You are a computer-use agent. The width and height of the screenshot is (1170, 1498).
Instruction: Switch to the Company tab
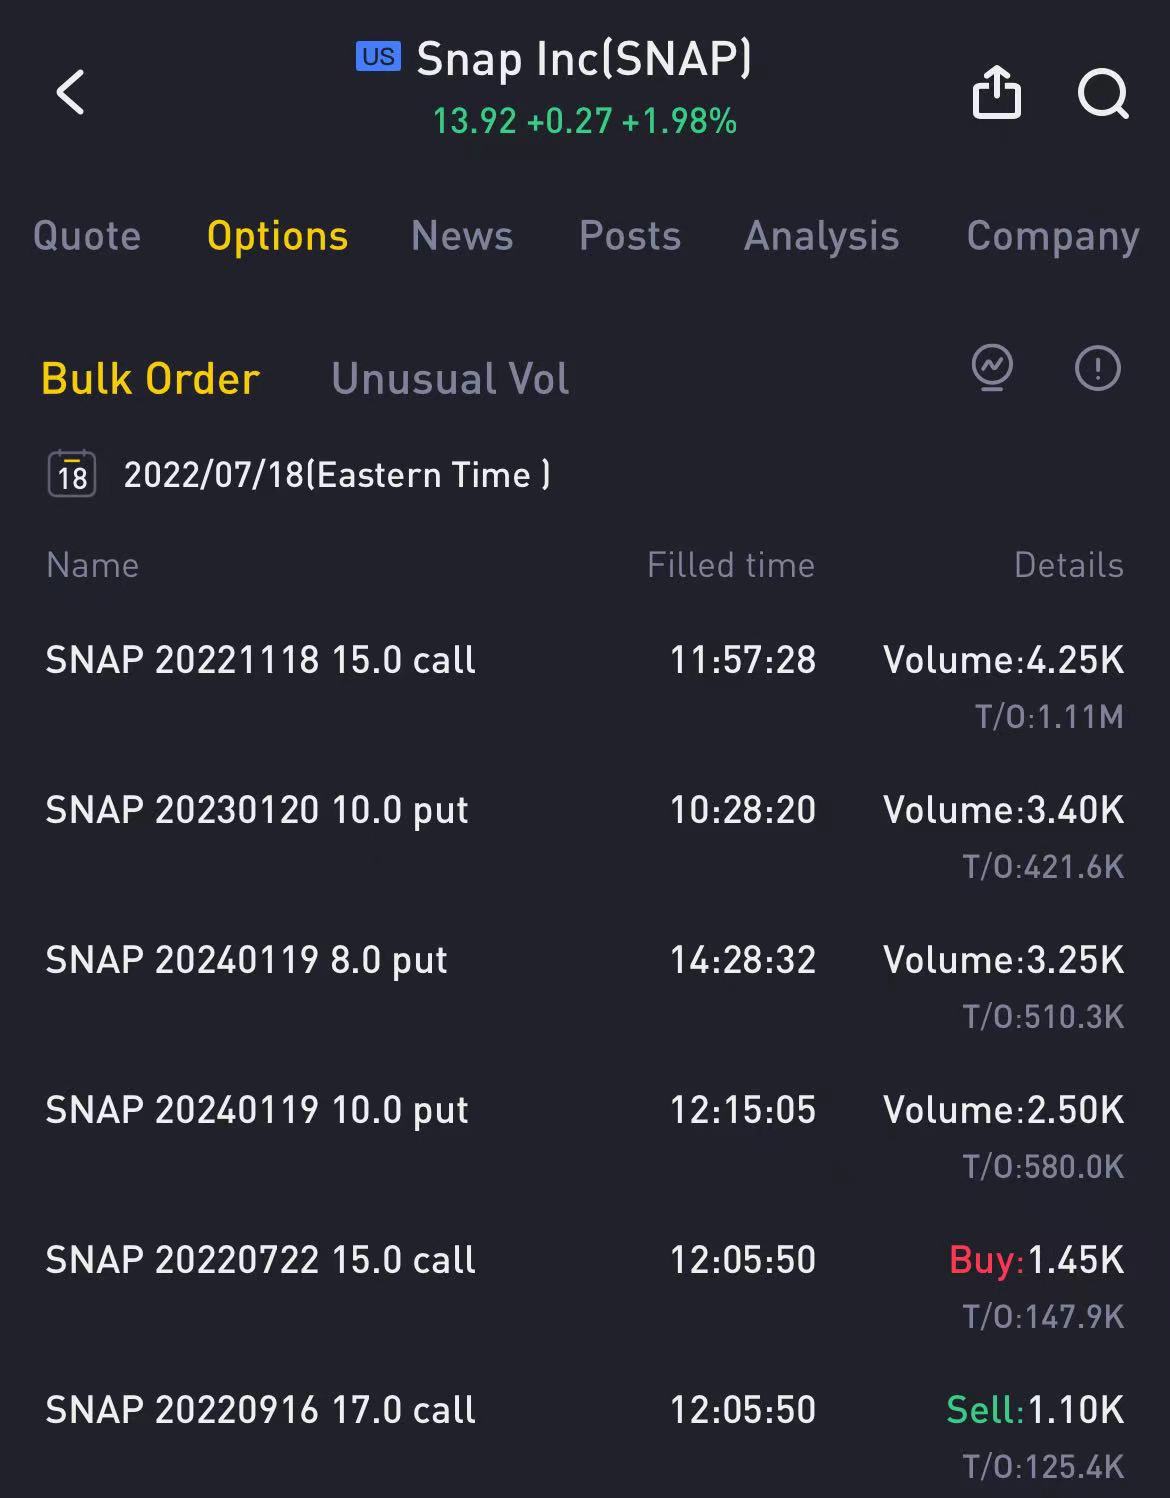pos(1053,238)
